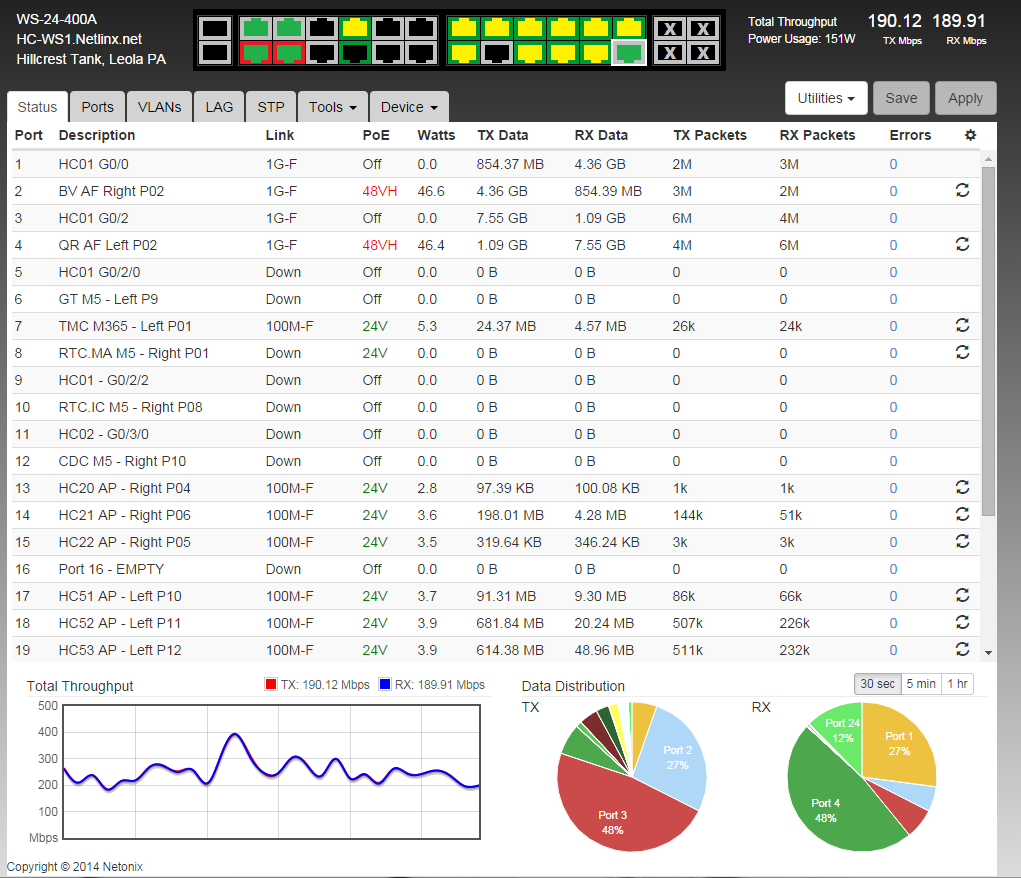
Task: Open table settings with the gear icon
Action: [970, 135]
